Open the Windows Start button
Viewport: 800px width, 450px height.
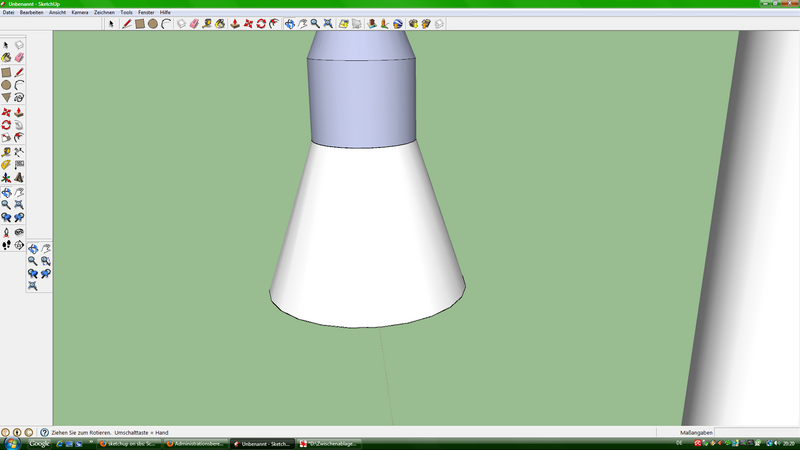[x=11, y=442]
